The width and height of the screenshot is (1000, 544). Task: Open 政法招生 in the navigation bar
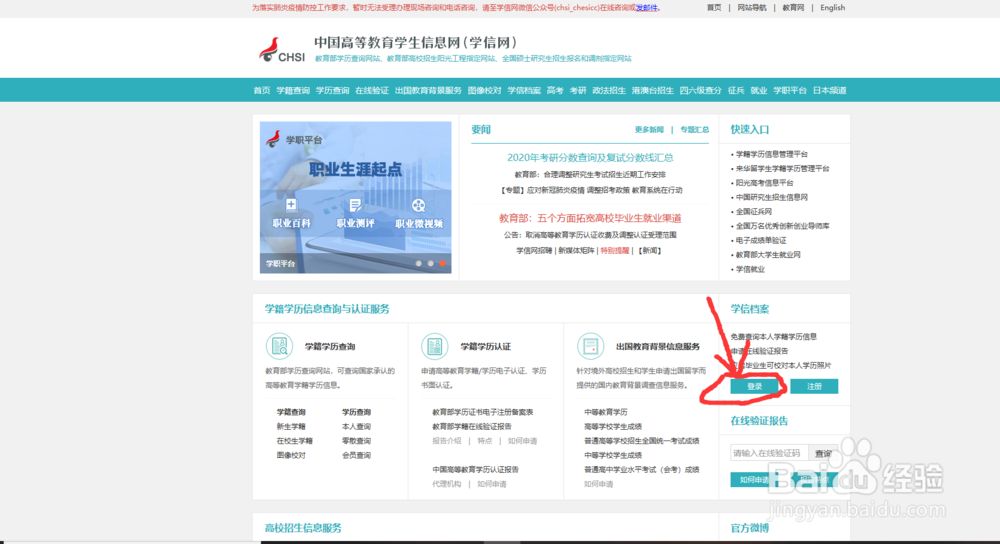[x=609, y=91]
